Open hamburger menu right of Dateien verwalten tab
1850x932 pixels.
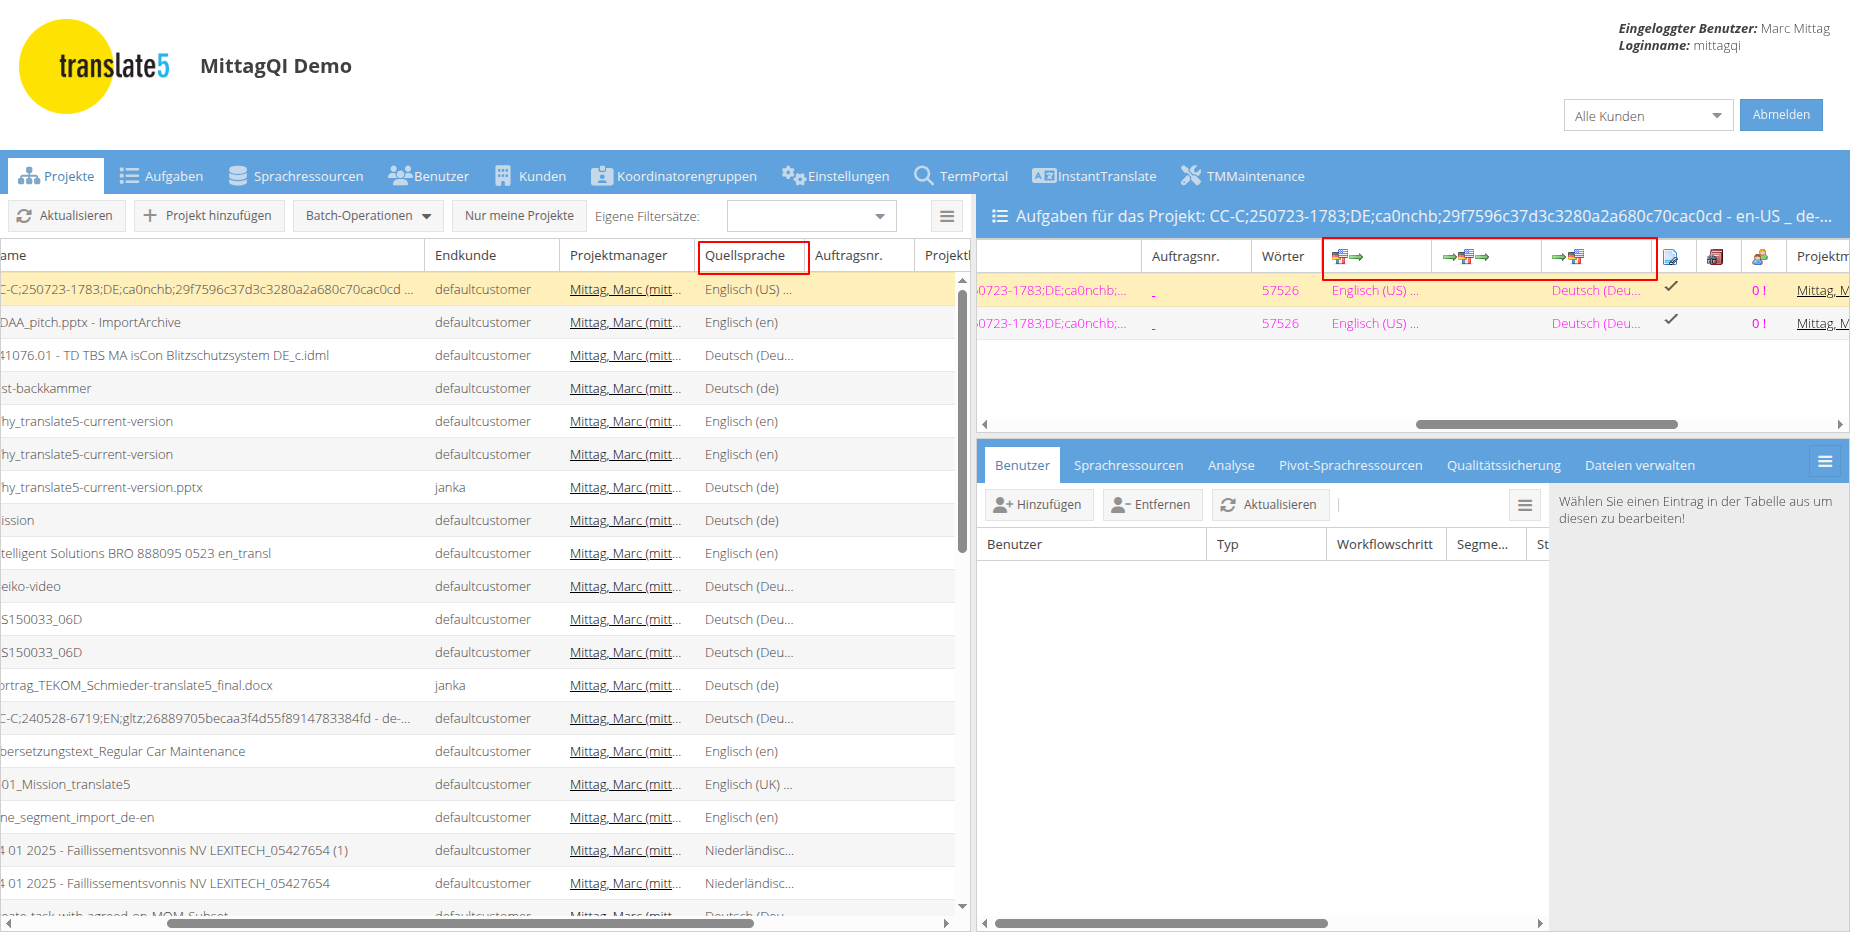1825,462
